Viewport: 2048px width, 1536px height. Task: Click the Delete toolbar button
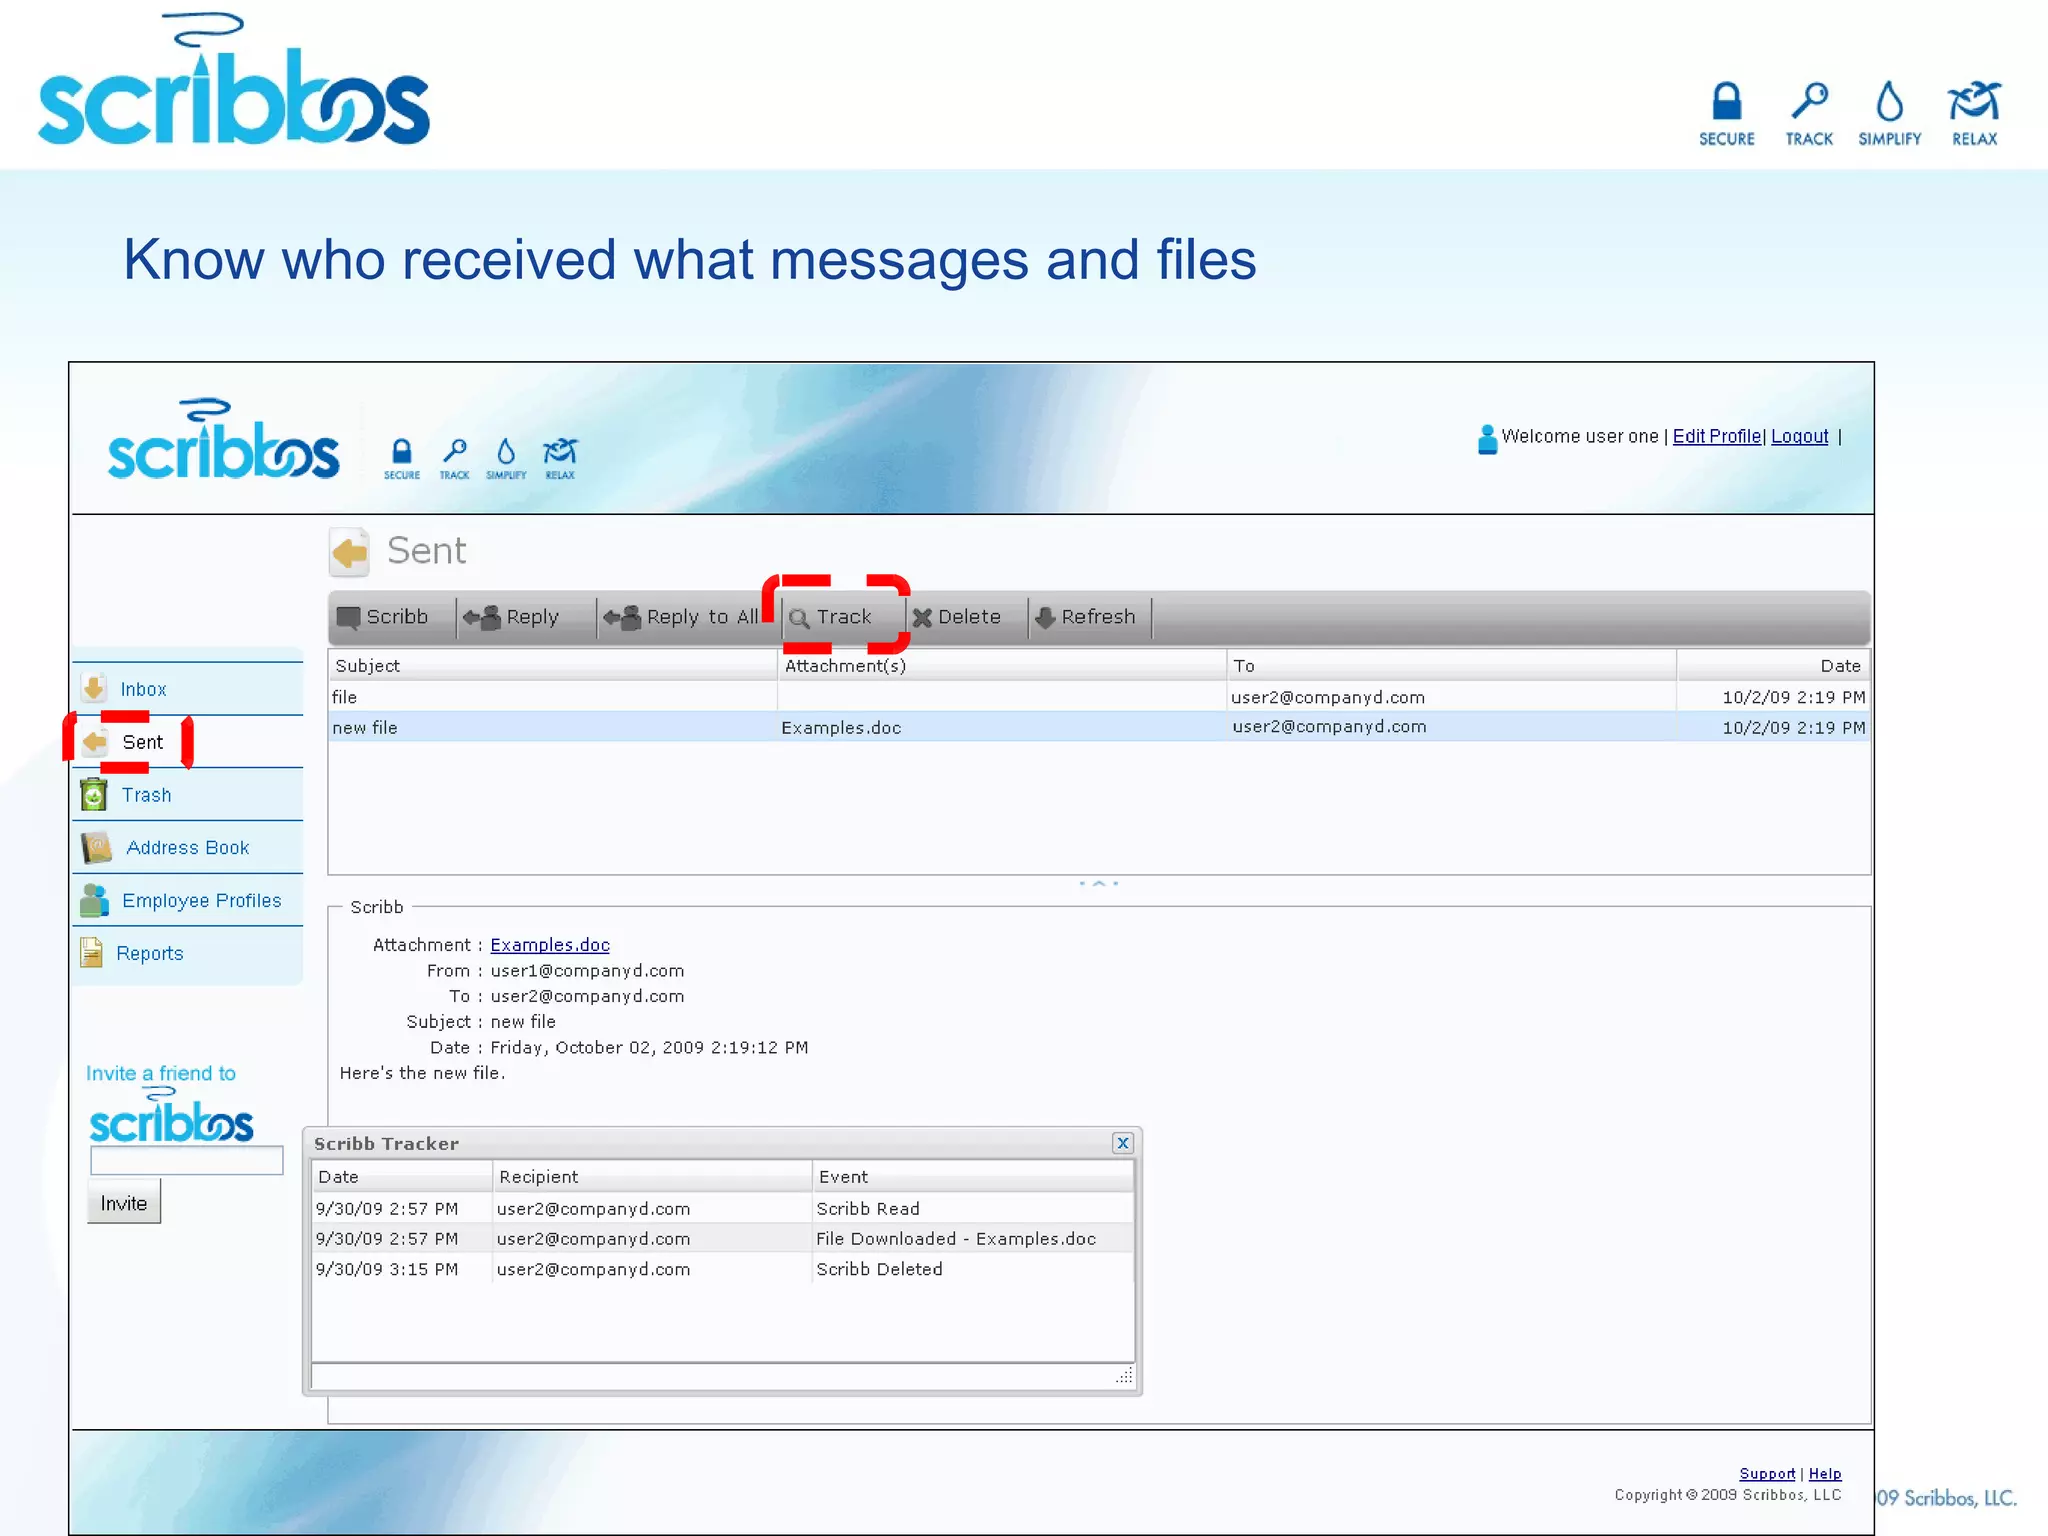coord(957,617)
